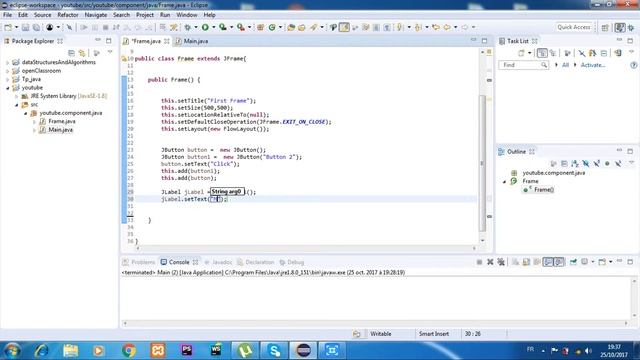
Task: Toggle Mark Occurrences highlighter icon
Action: [x=344, y=27]
